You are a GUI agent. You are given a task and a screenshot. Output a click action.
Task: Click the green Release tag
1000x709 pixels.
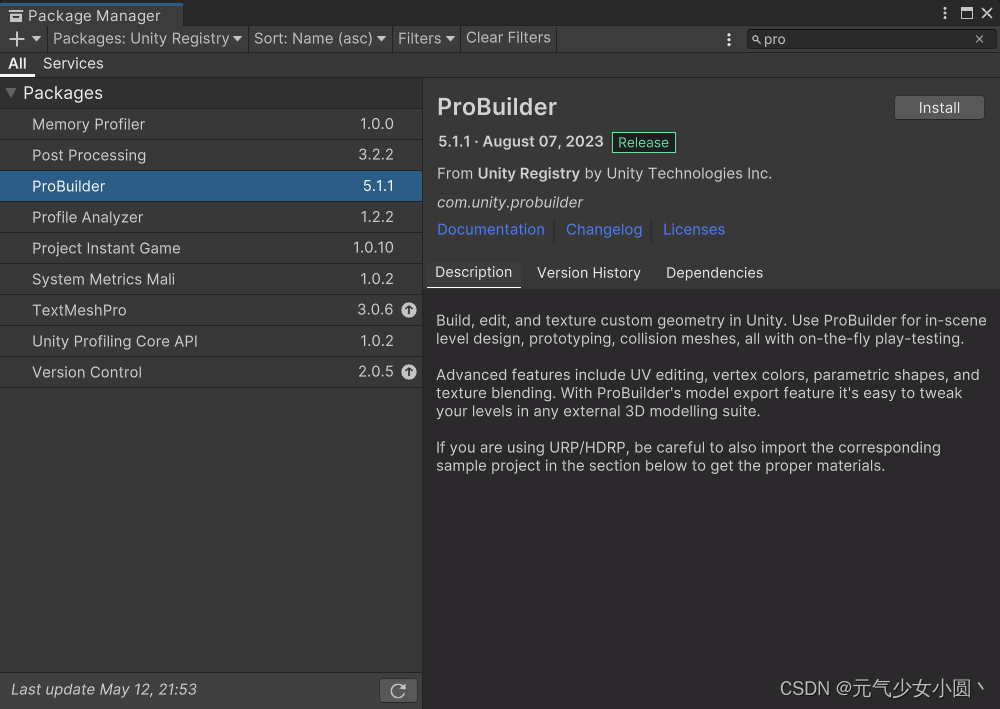(643, 143)
